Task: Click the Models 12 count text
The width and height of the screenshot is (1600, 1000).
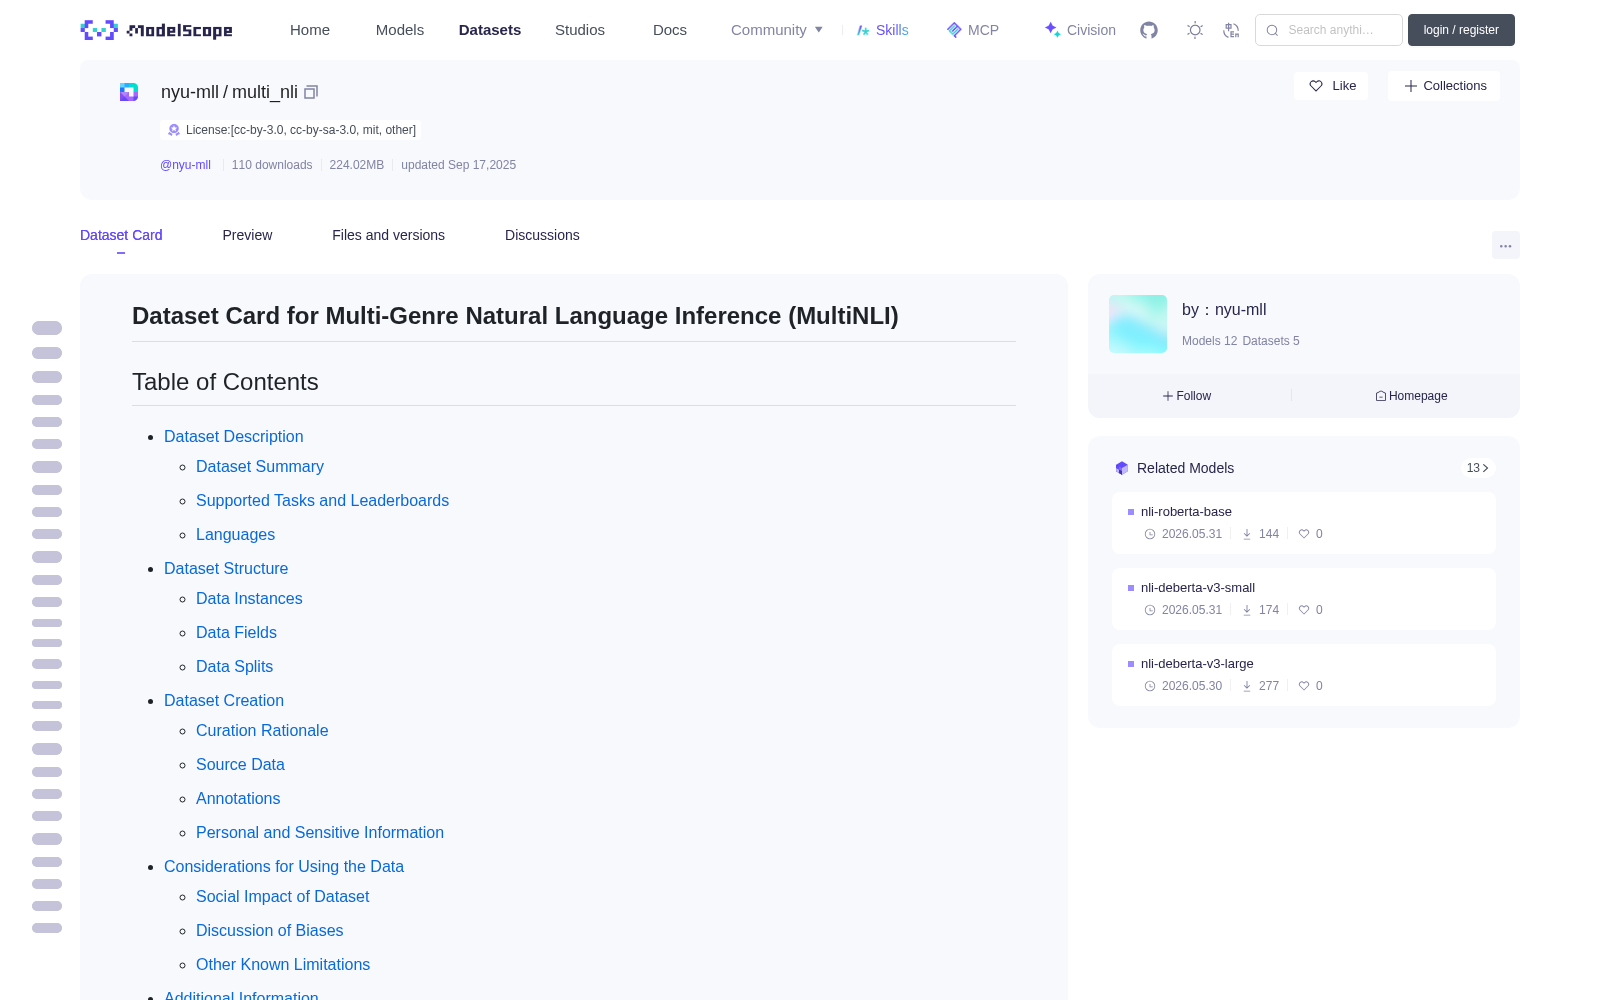Action: coord(1209,341)
